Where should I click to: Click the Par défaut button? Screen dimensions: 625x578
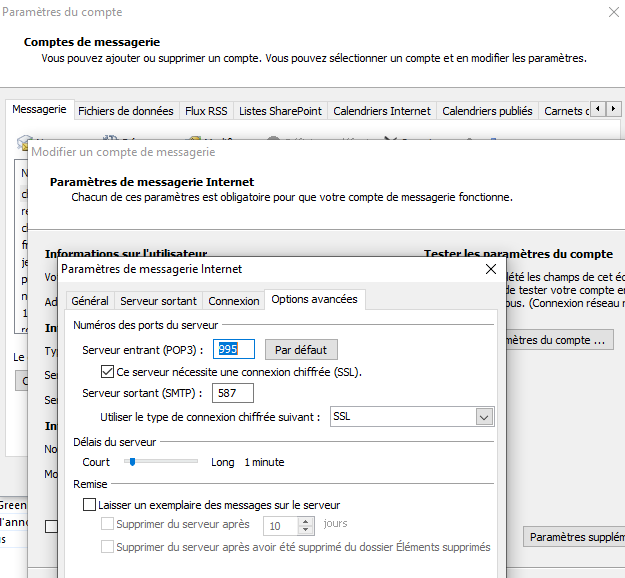coord(301,350)
